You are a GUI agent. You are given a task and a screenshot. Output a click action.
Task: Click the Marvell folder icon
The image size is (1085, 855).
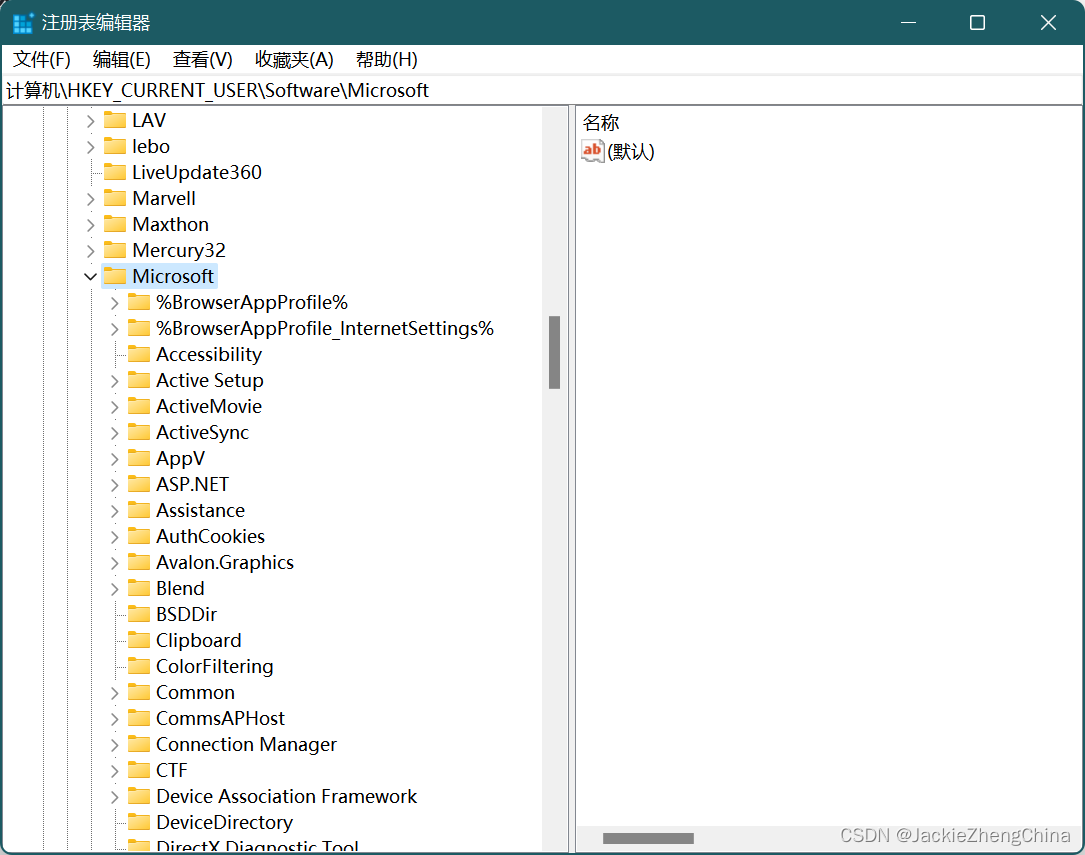[x=115, y=199]
